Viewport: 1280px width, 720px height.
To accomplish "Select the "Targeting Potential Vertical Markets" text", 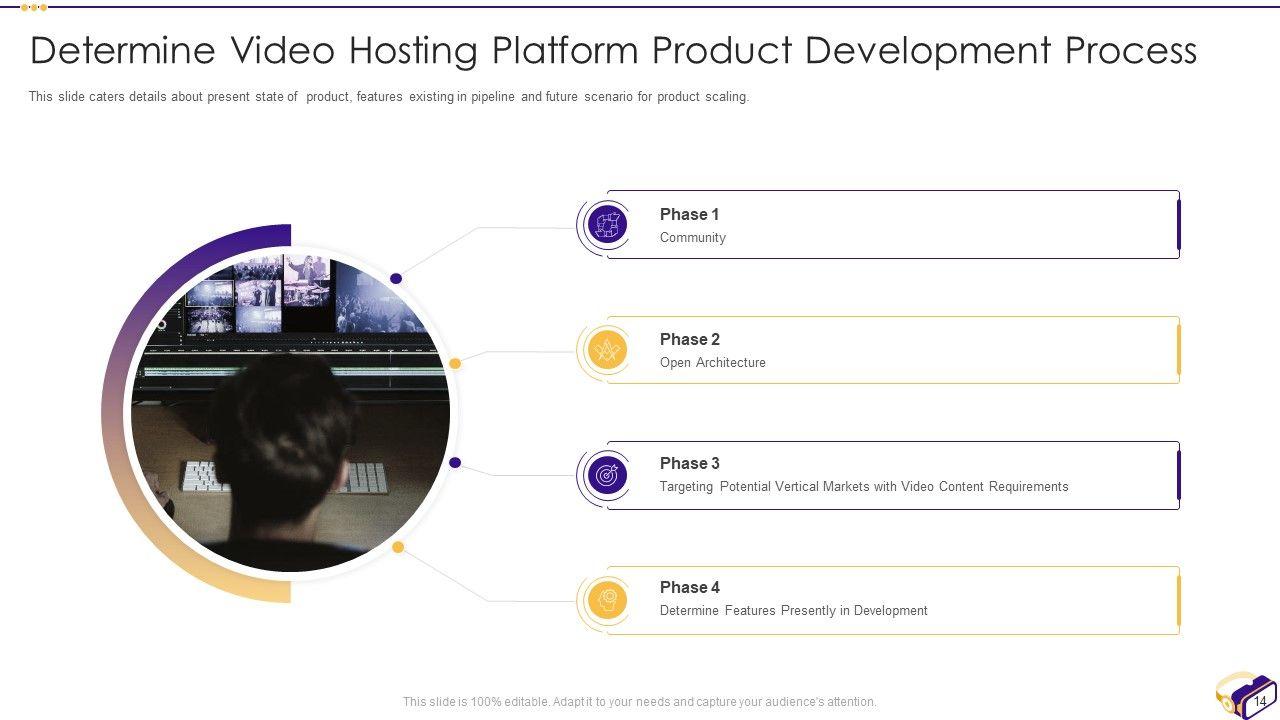I will coord(863,487).
